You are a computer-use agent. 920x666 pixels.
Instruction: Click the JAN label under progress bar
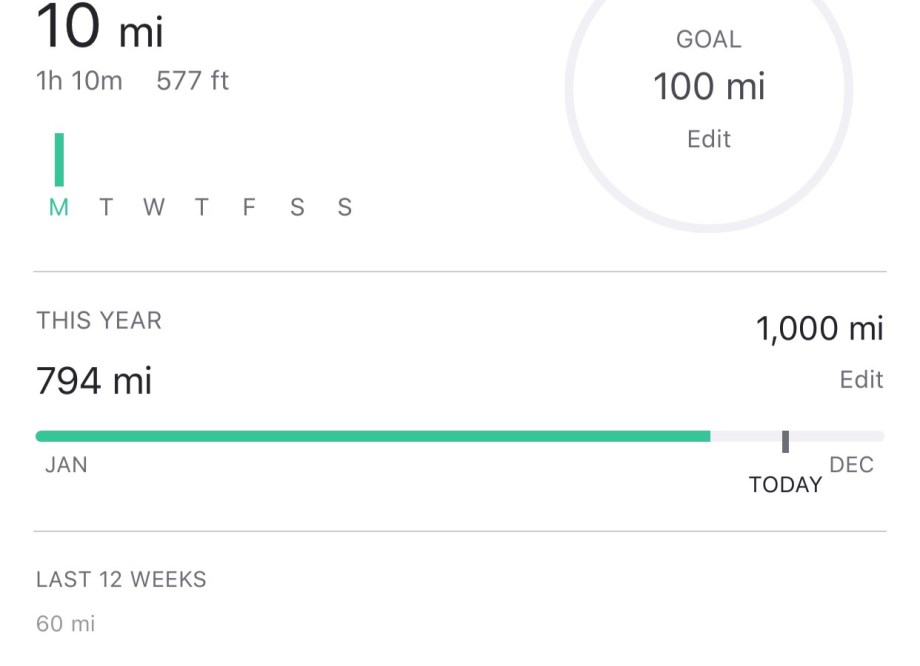tap(66, 465)
